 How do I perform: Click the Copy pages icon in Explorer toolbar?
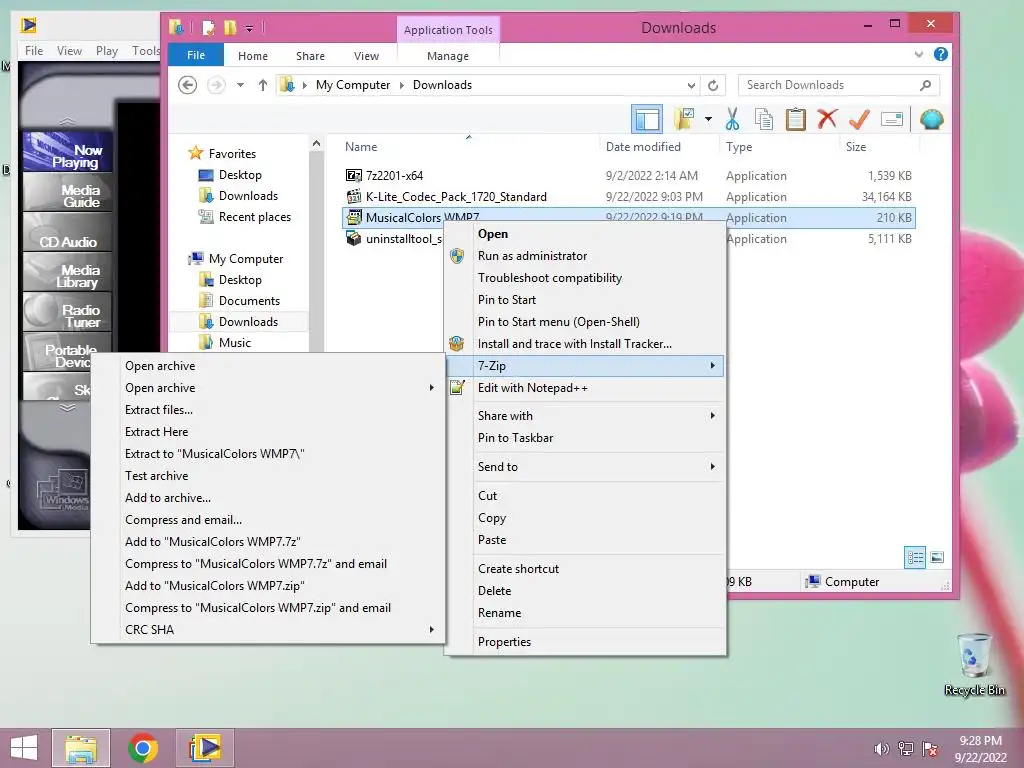tap(763, 120)
